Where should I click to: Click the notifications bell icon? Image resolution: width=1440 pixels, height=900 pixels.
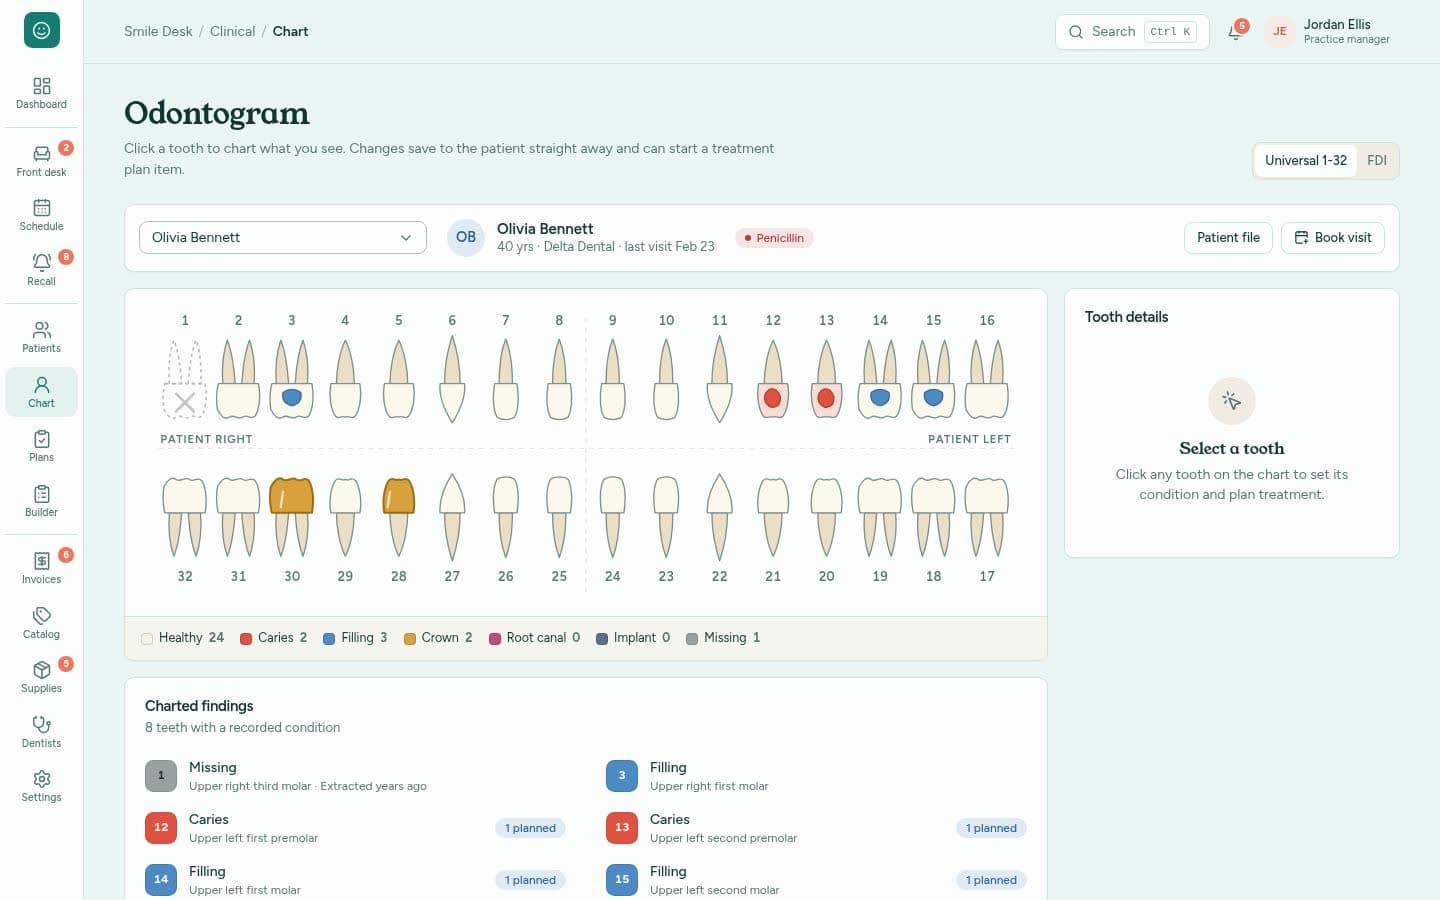(1236, 31)
